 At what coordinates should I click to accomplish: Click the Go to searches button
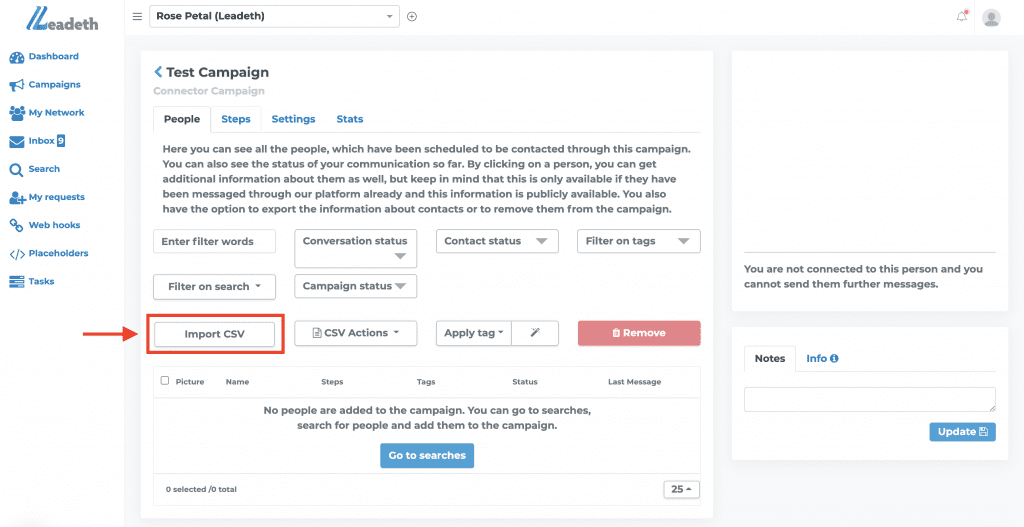tap(427, 456)
